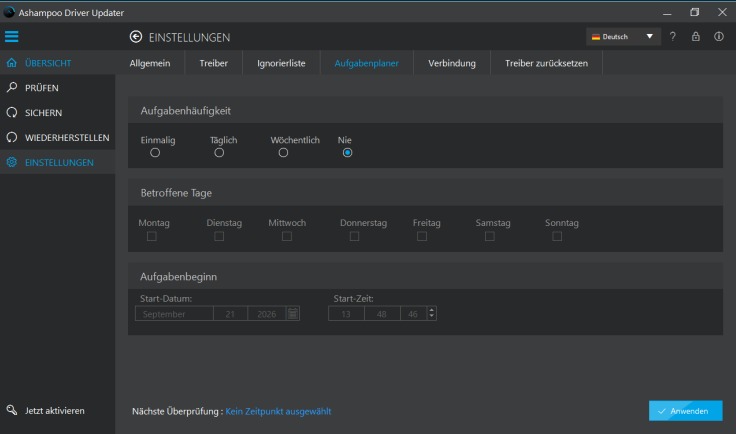The image size is (736, 434).
Task: Click the lock icon in header
Action: pyautogui.click(x=696, y=37)
